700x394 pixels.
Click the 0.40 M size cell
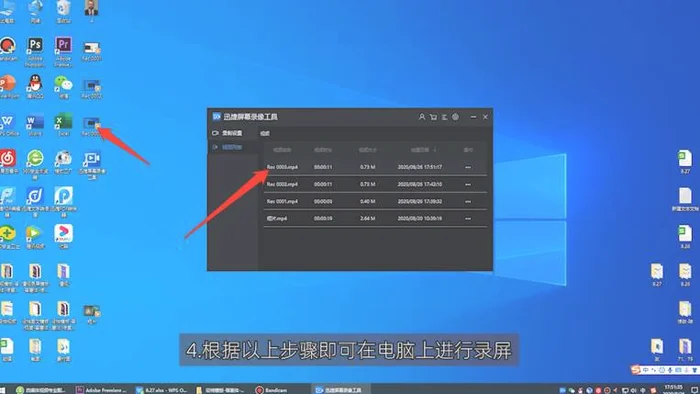[x=367, y=201]
